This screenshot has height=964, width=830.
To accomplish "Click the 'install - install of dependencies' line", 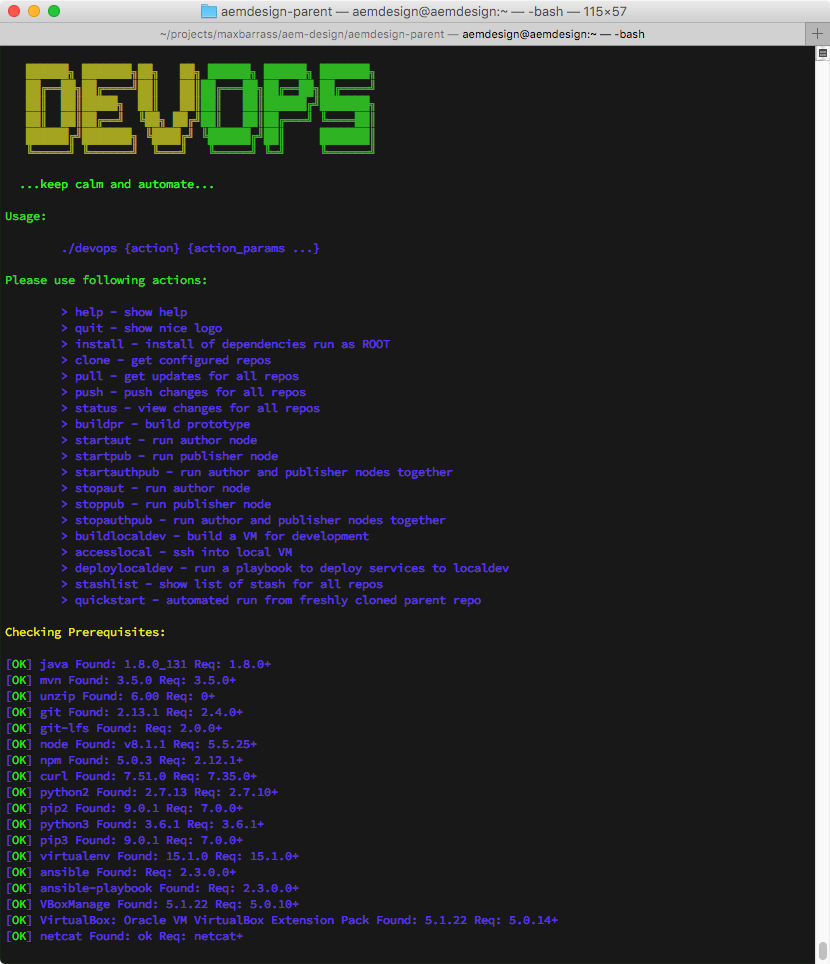I will [226, 344].
